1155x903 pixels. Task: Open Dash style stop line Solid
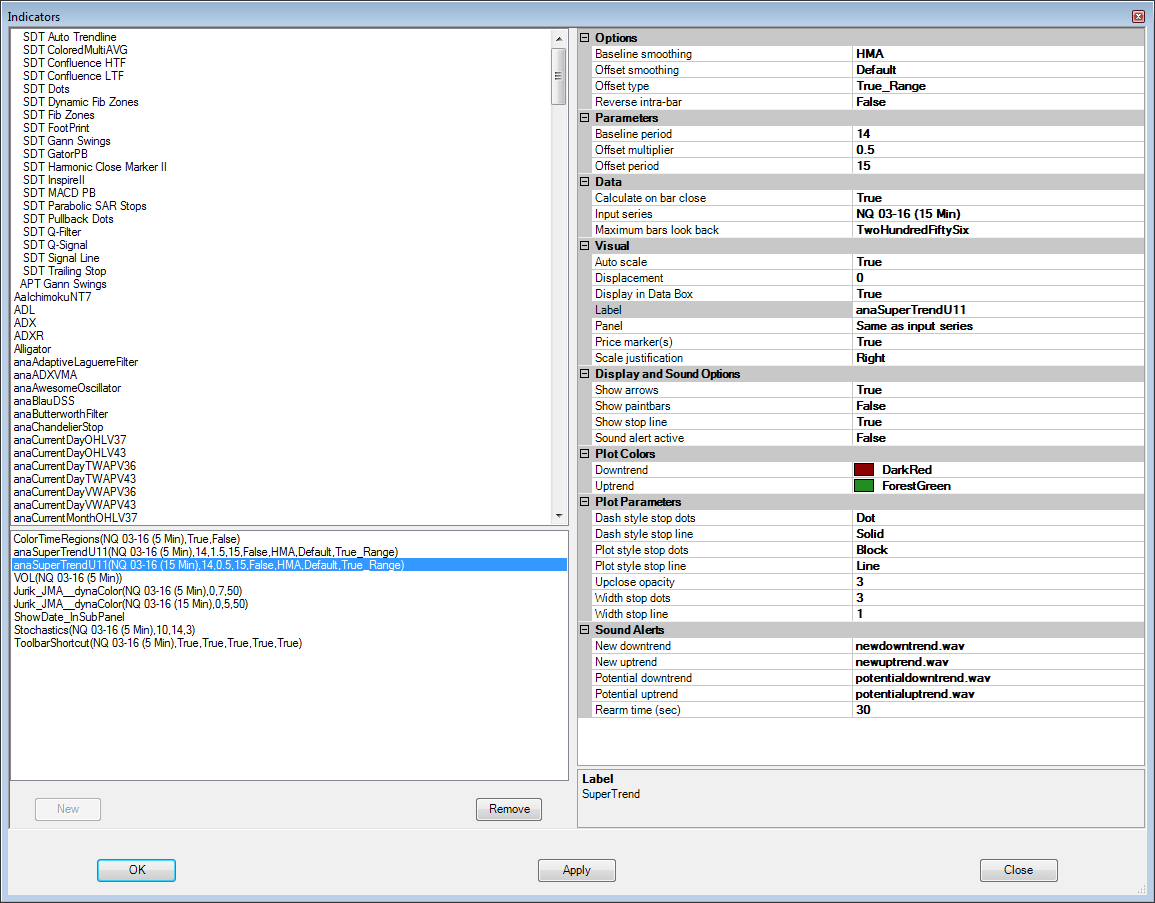998,534
